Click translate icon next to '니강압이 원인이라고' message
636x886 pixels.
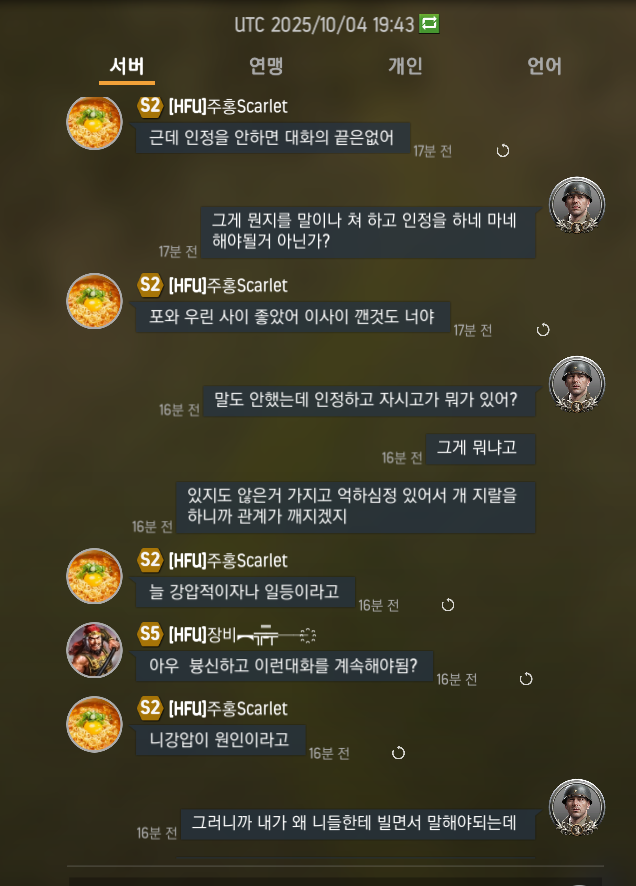398,753
